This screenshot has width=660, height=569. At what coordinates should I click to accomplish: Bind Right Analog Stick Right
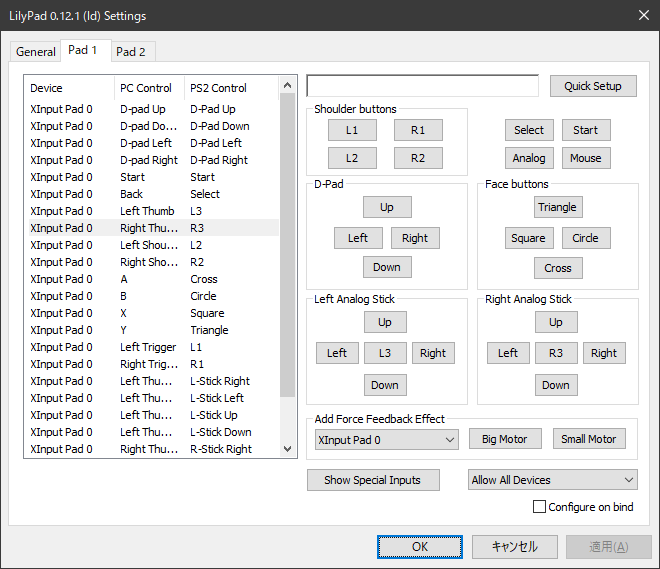pyautogui.click(x=604, y=353)
